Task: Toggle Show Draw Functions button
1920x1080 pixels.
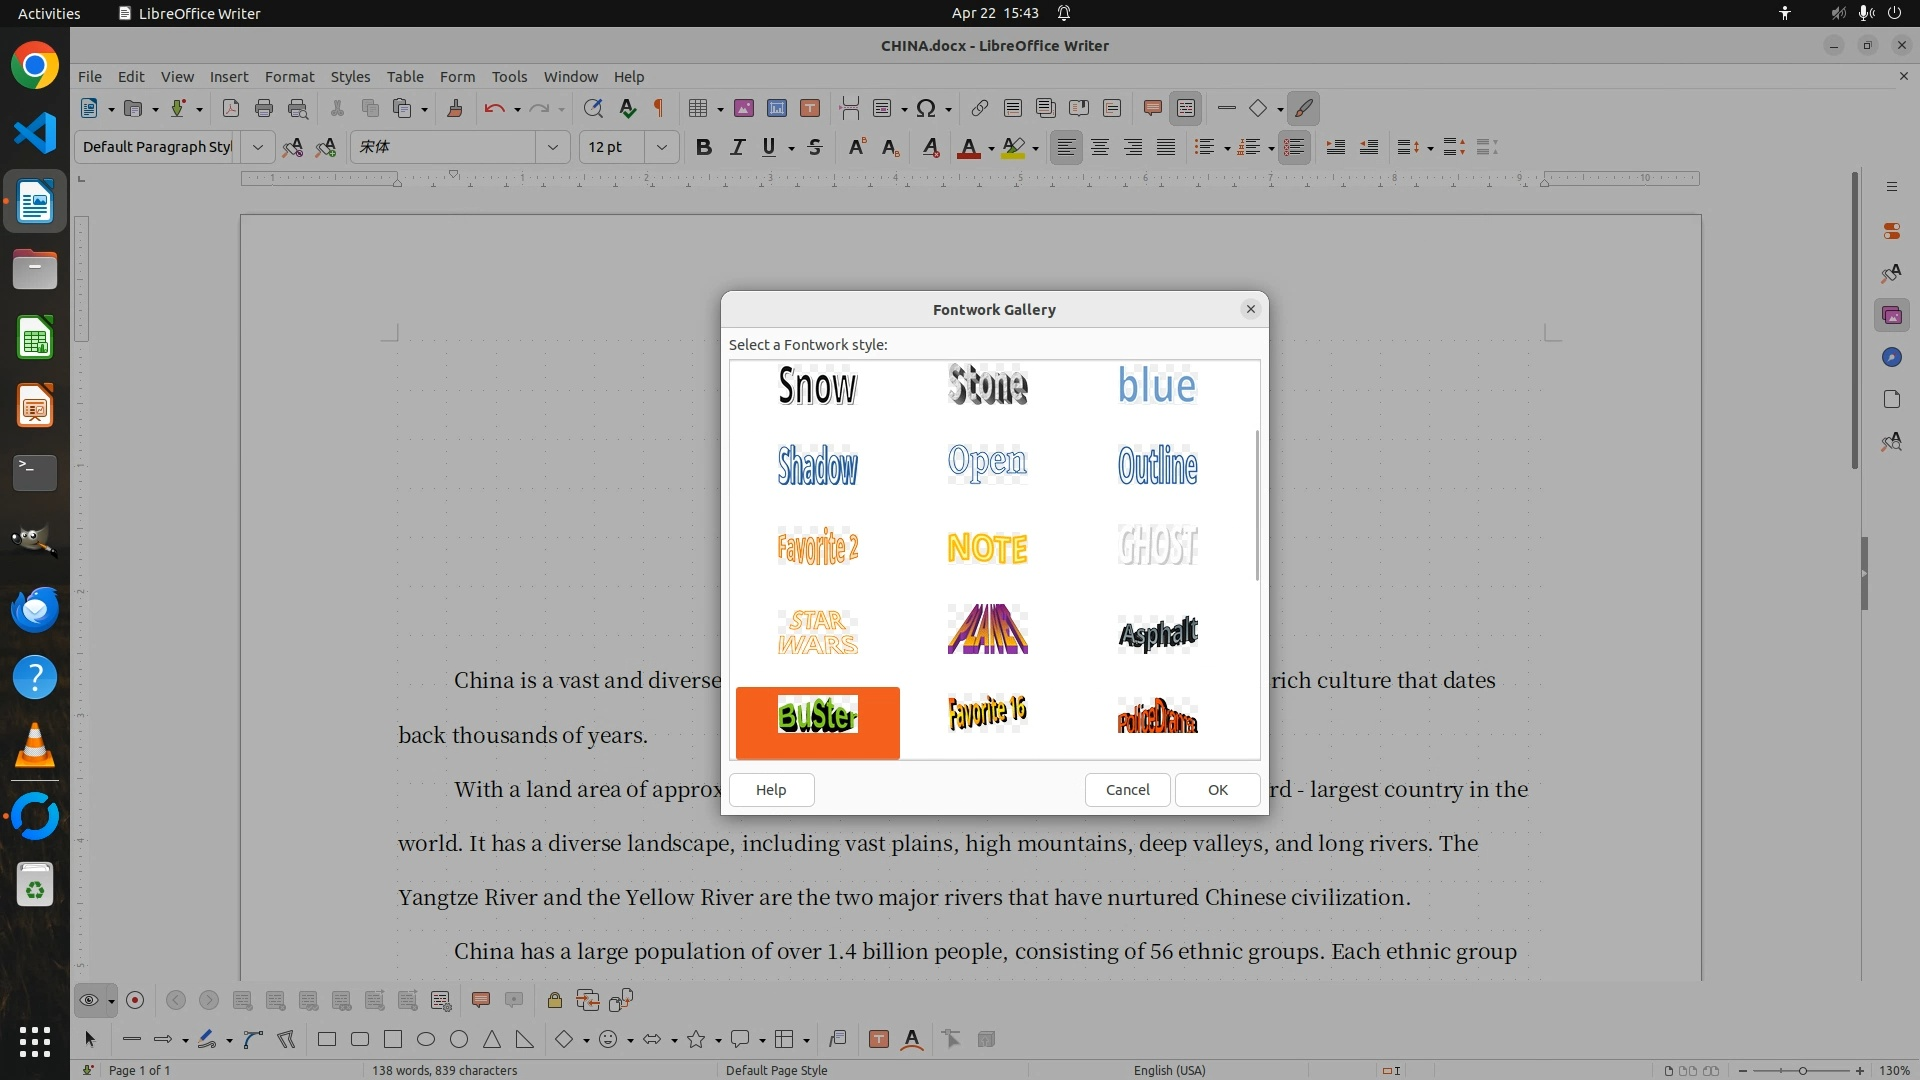Action: pos(1303,108)
